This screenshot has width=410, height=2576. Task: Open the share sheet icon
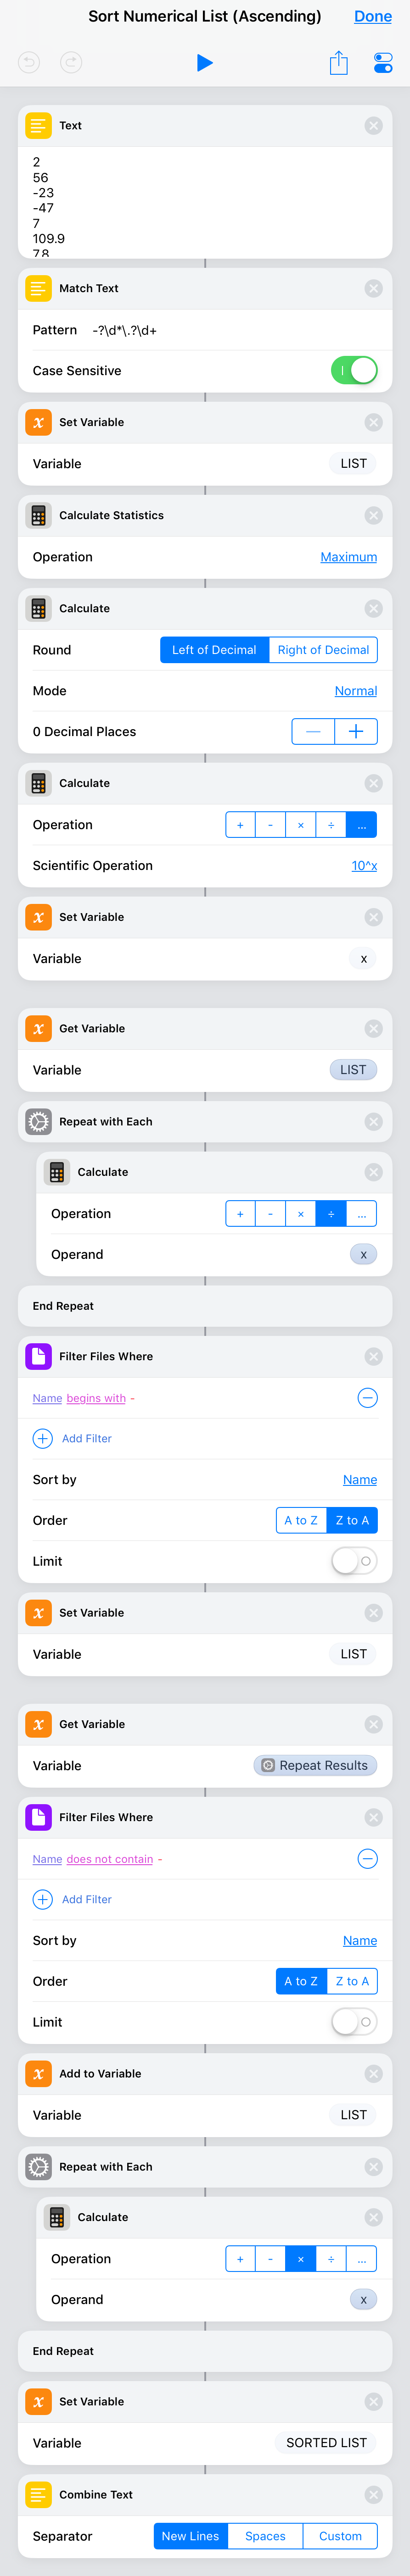339,62
